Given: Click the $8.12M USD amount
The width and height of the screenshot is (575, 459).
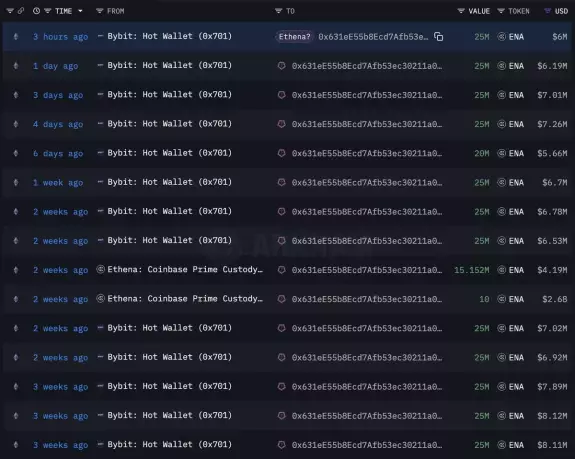Looking at the screenshot, I should click(552, 416).
